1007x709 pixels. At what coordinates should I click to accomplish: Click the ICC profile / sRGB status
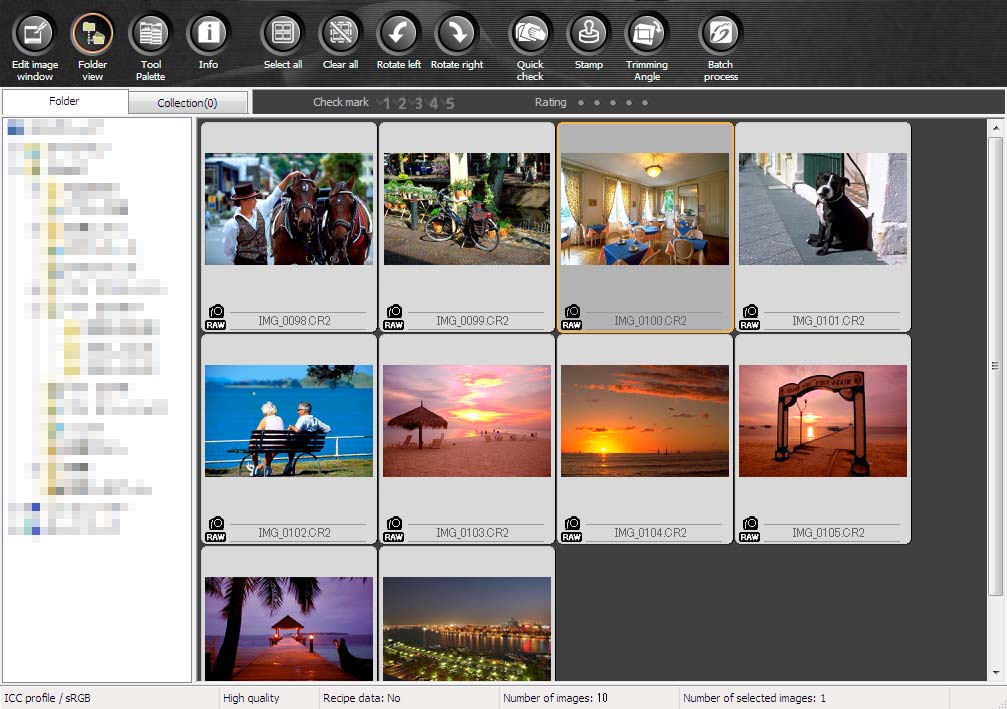click(48, 698)
